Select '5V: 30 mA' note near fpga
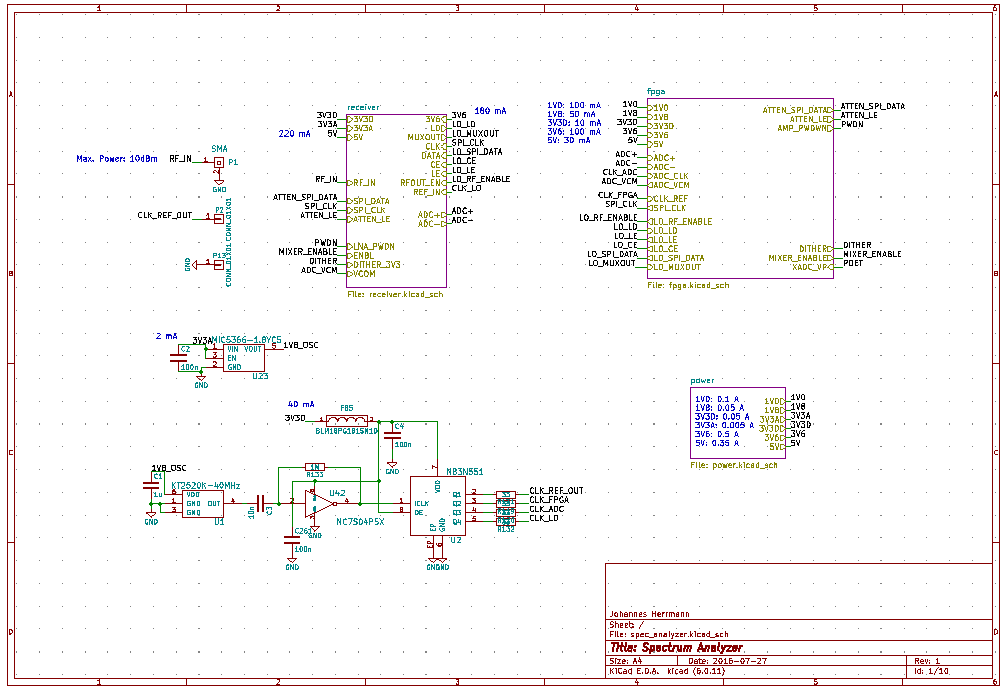 (x=569, y=140)
